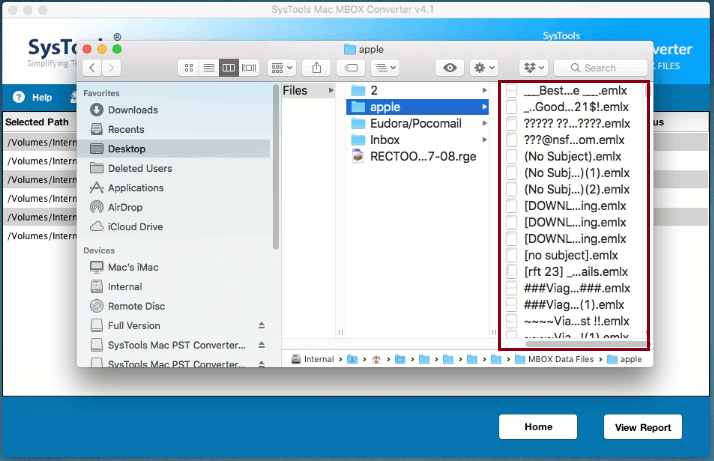Select Mac's iMac under Devices
The height and width of the screenshot is (461, 714).
[124, 267]
